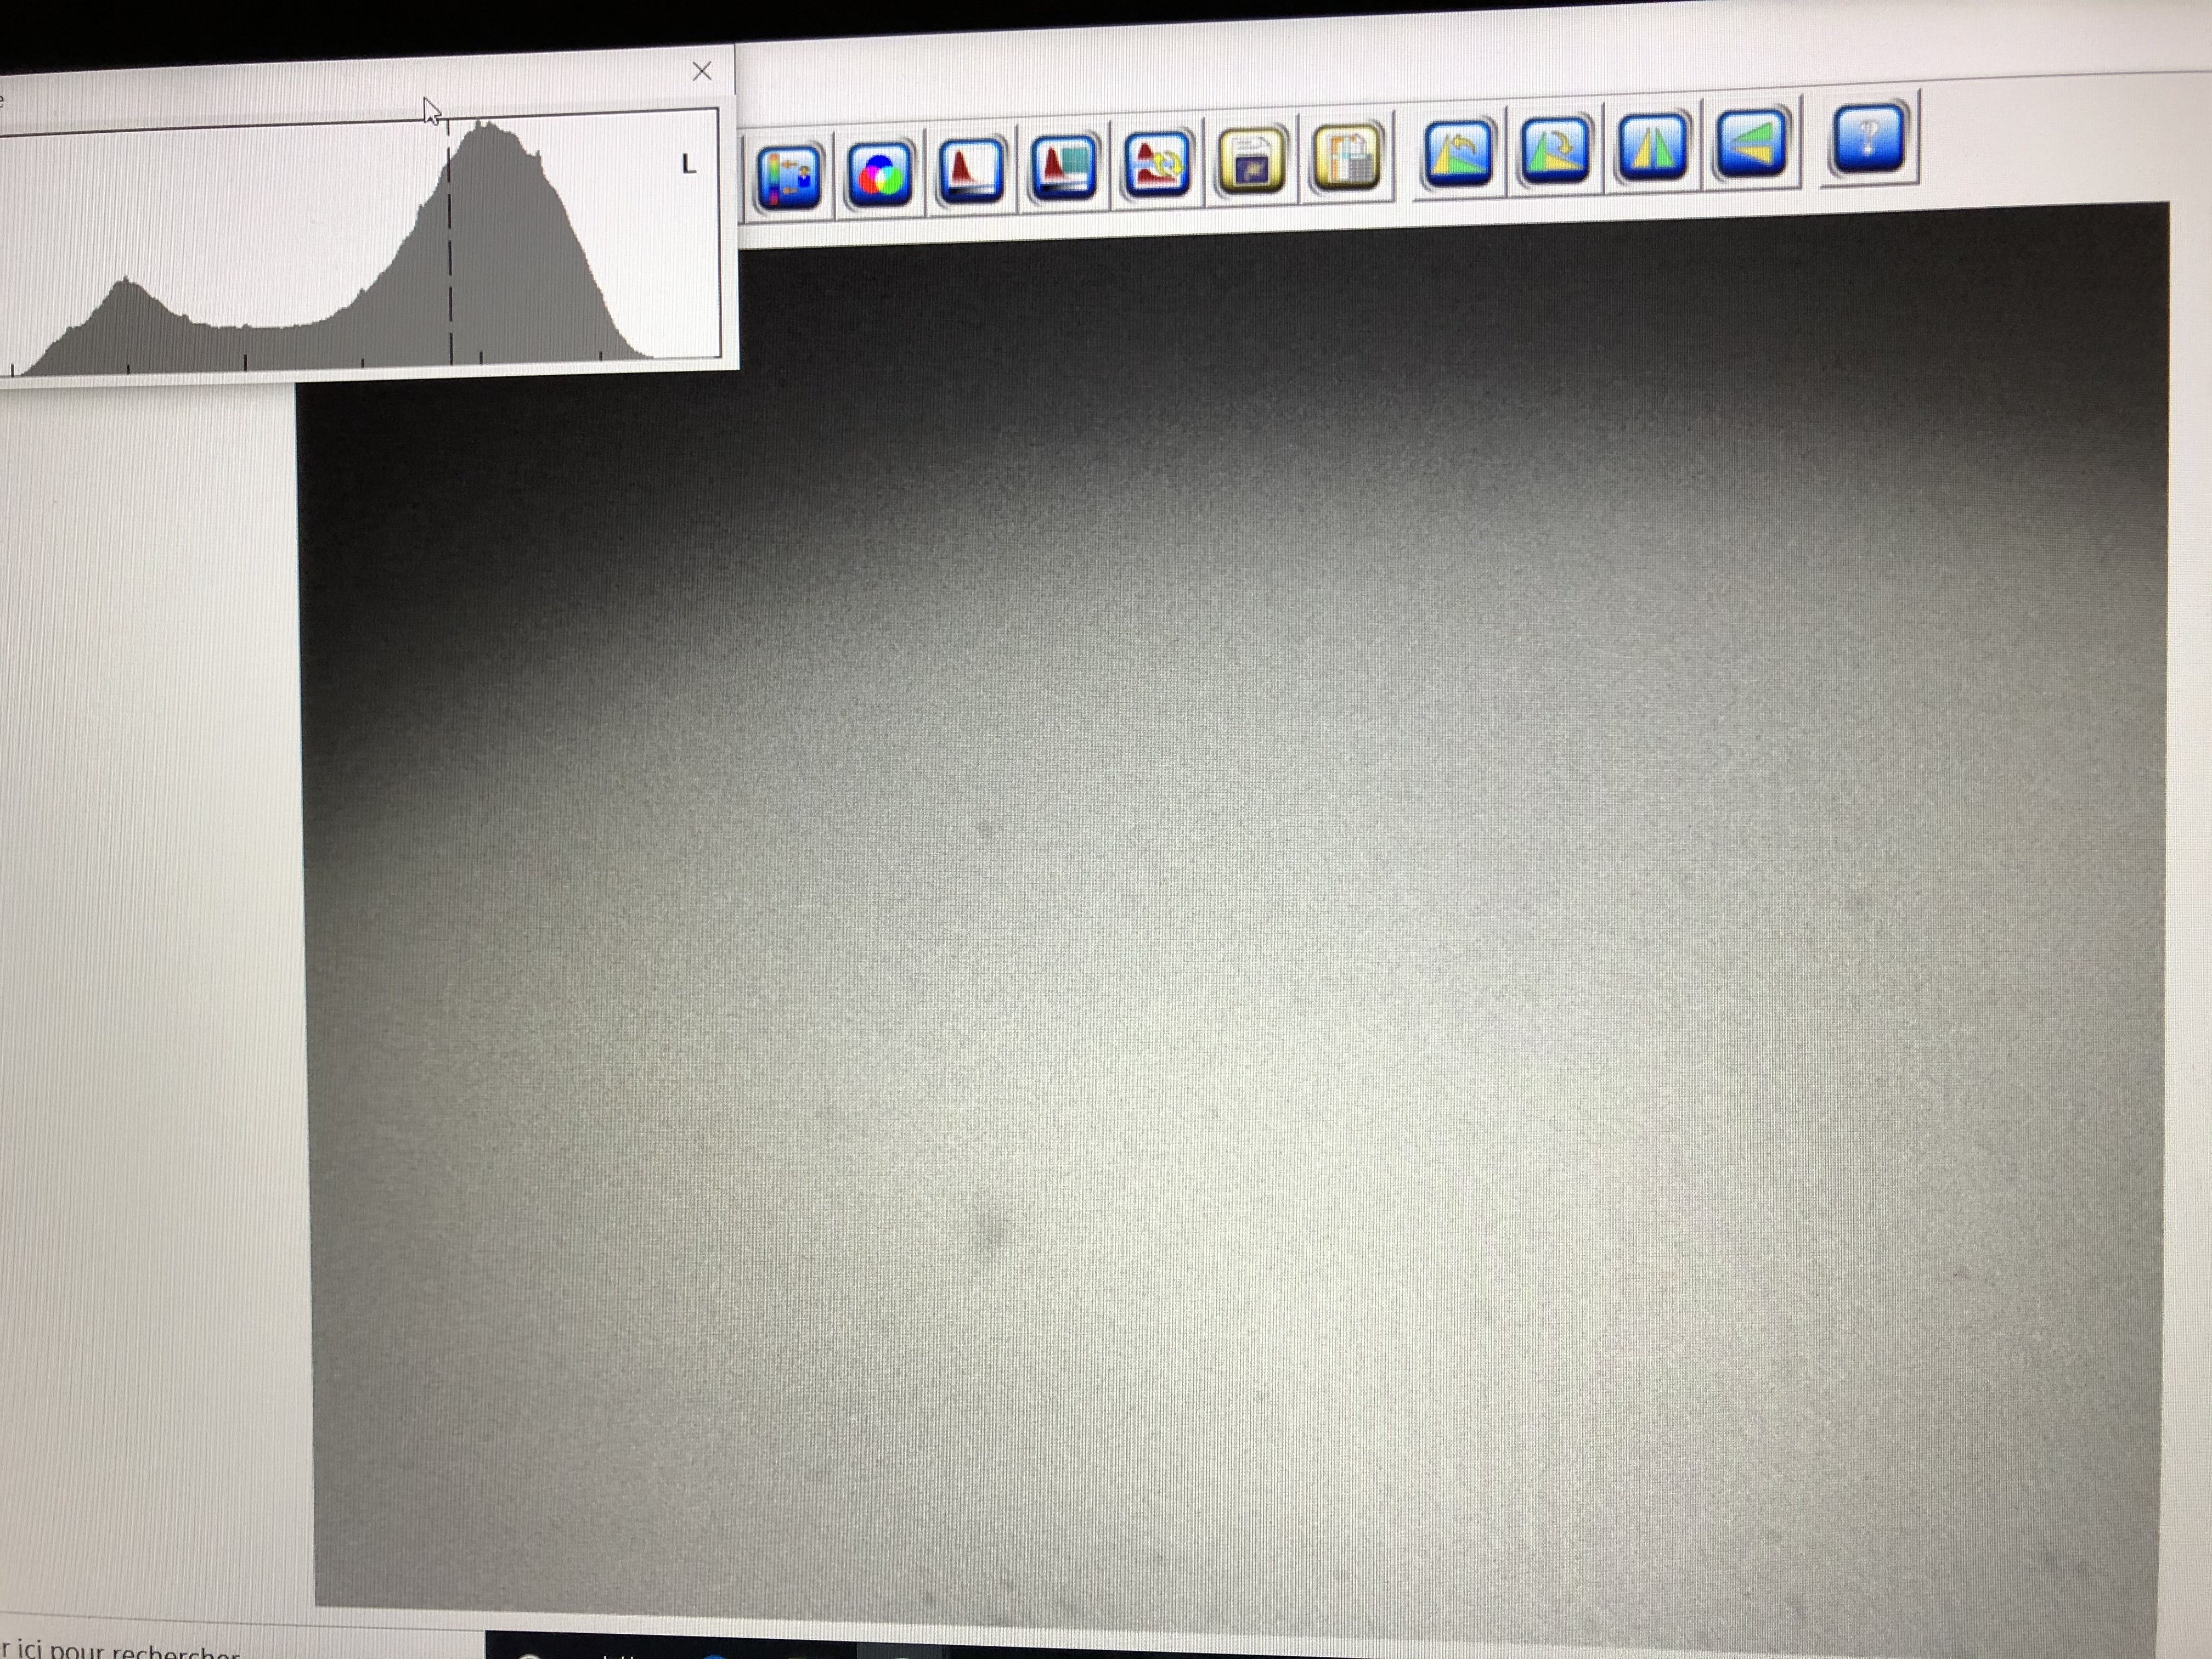Rotate image left with counterclockwise icon
The image size is (2212, 1659).
click(x=1458, y=152)
